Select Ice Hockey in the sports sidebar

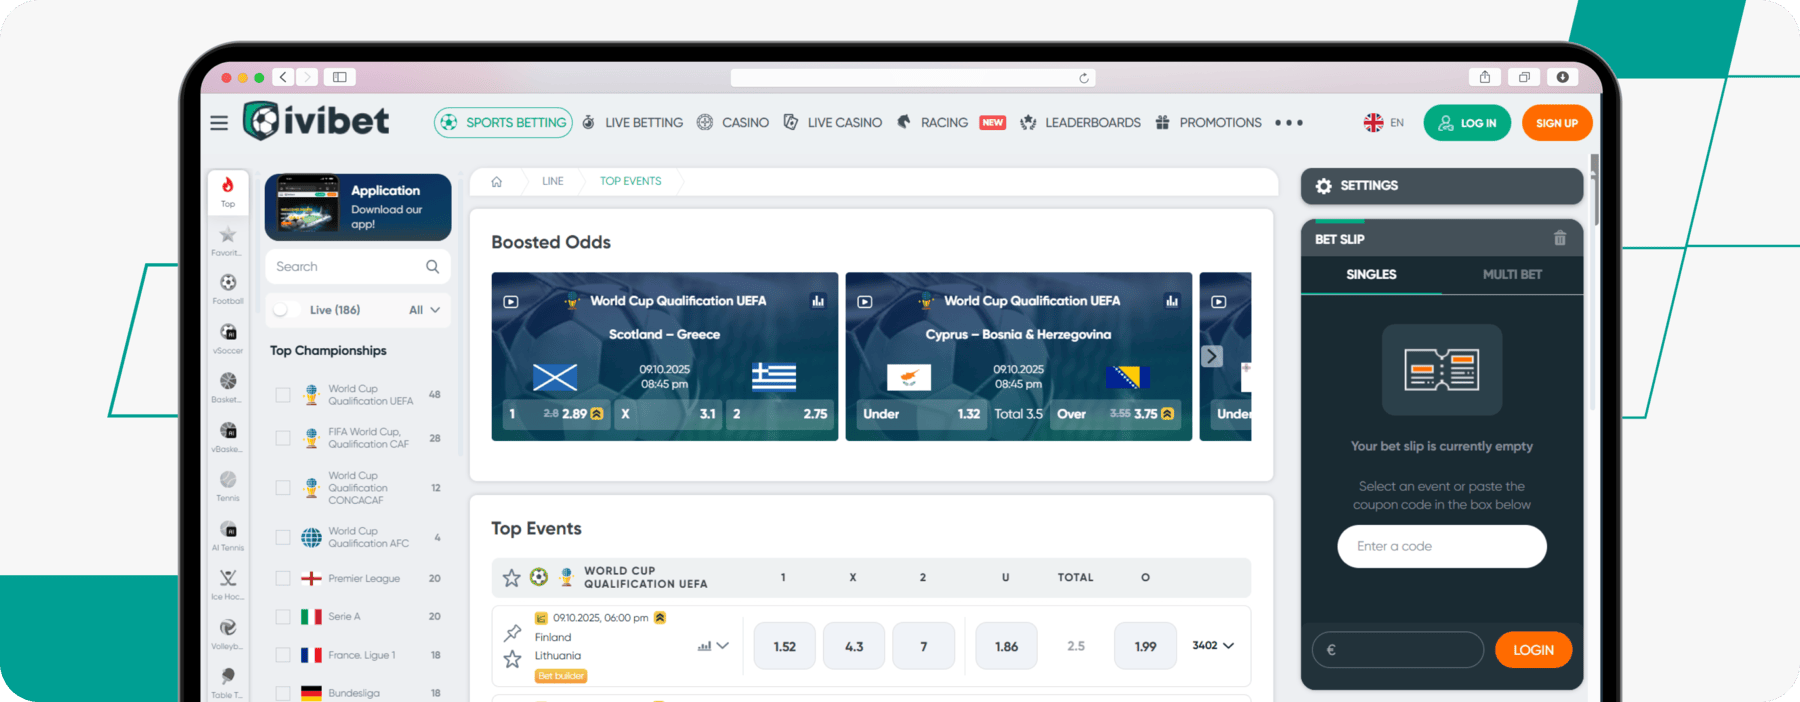[228, 584]
